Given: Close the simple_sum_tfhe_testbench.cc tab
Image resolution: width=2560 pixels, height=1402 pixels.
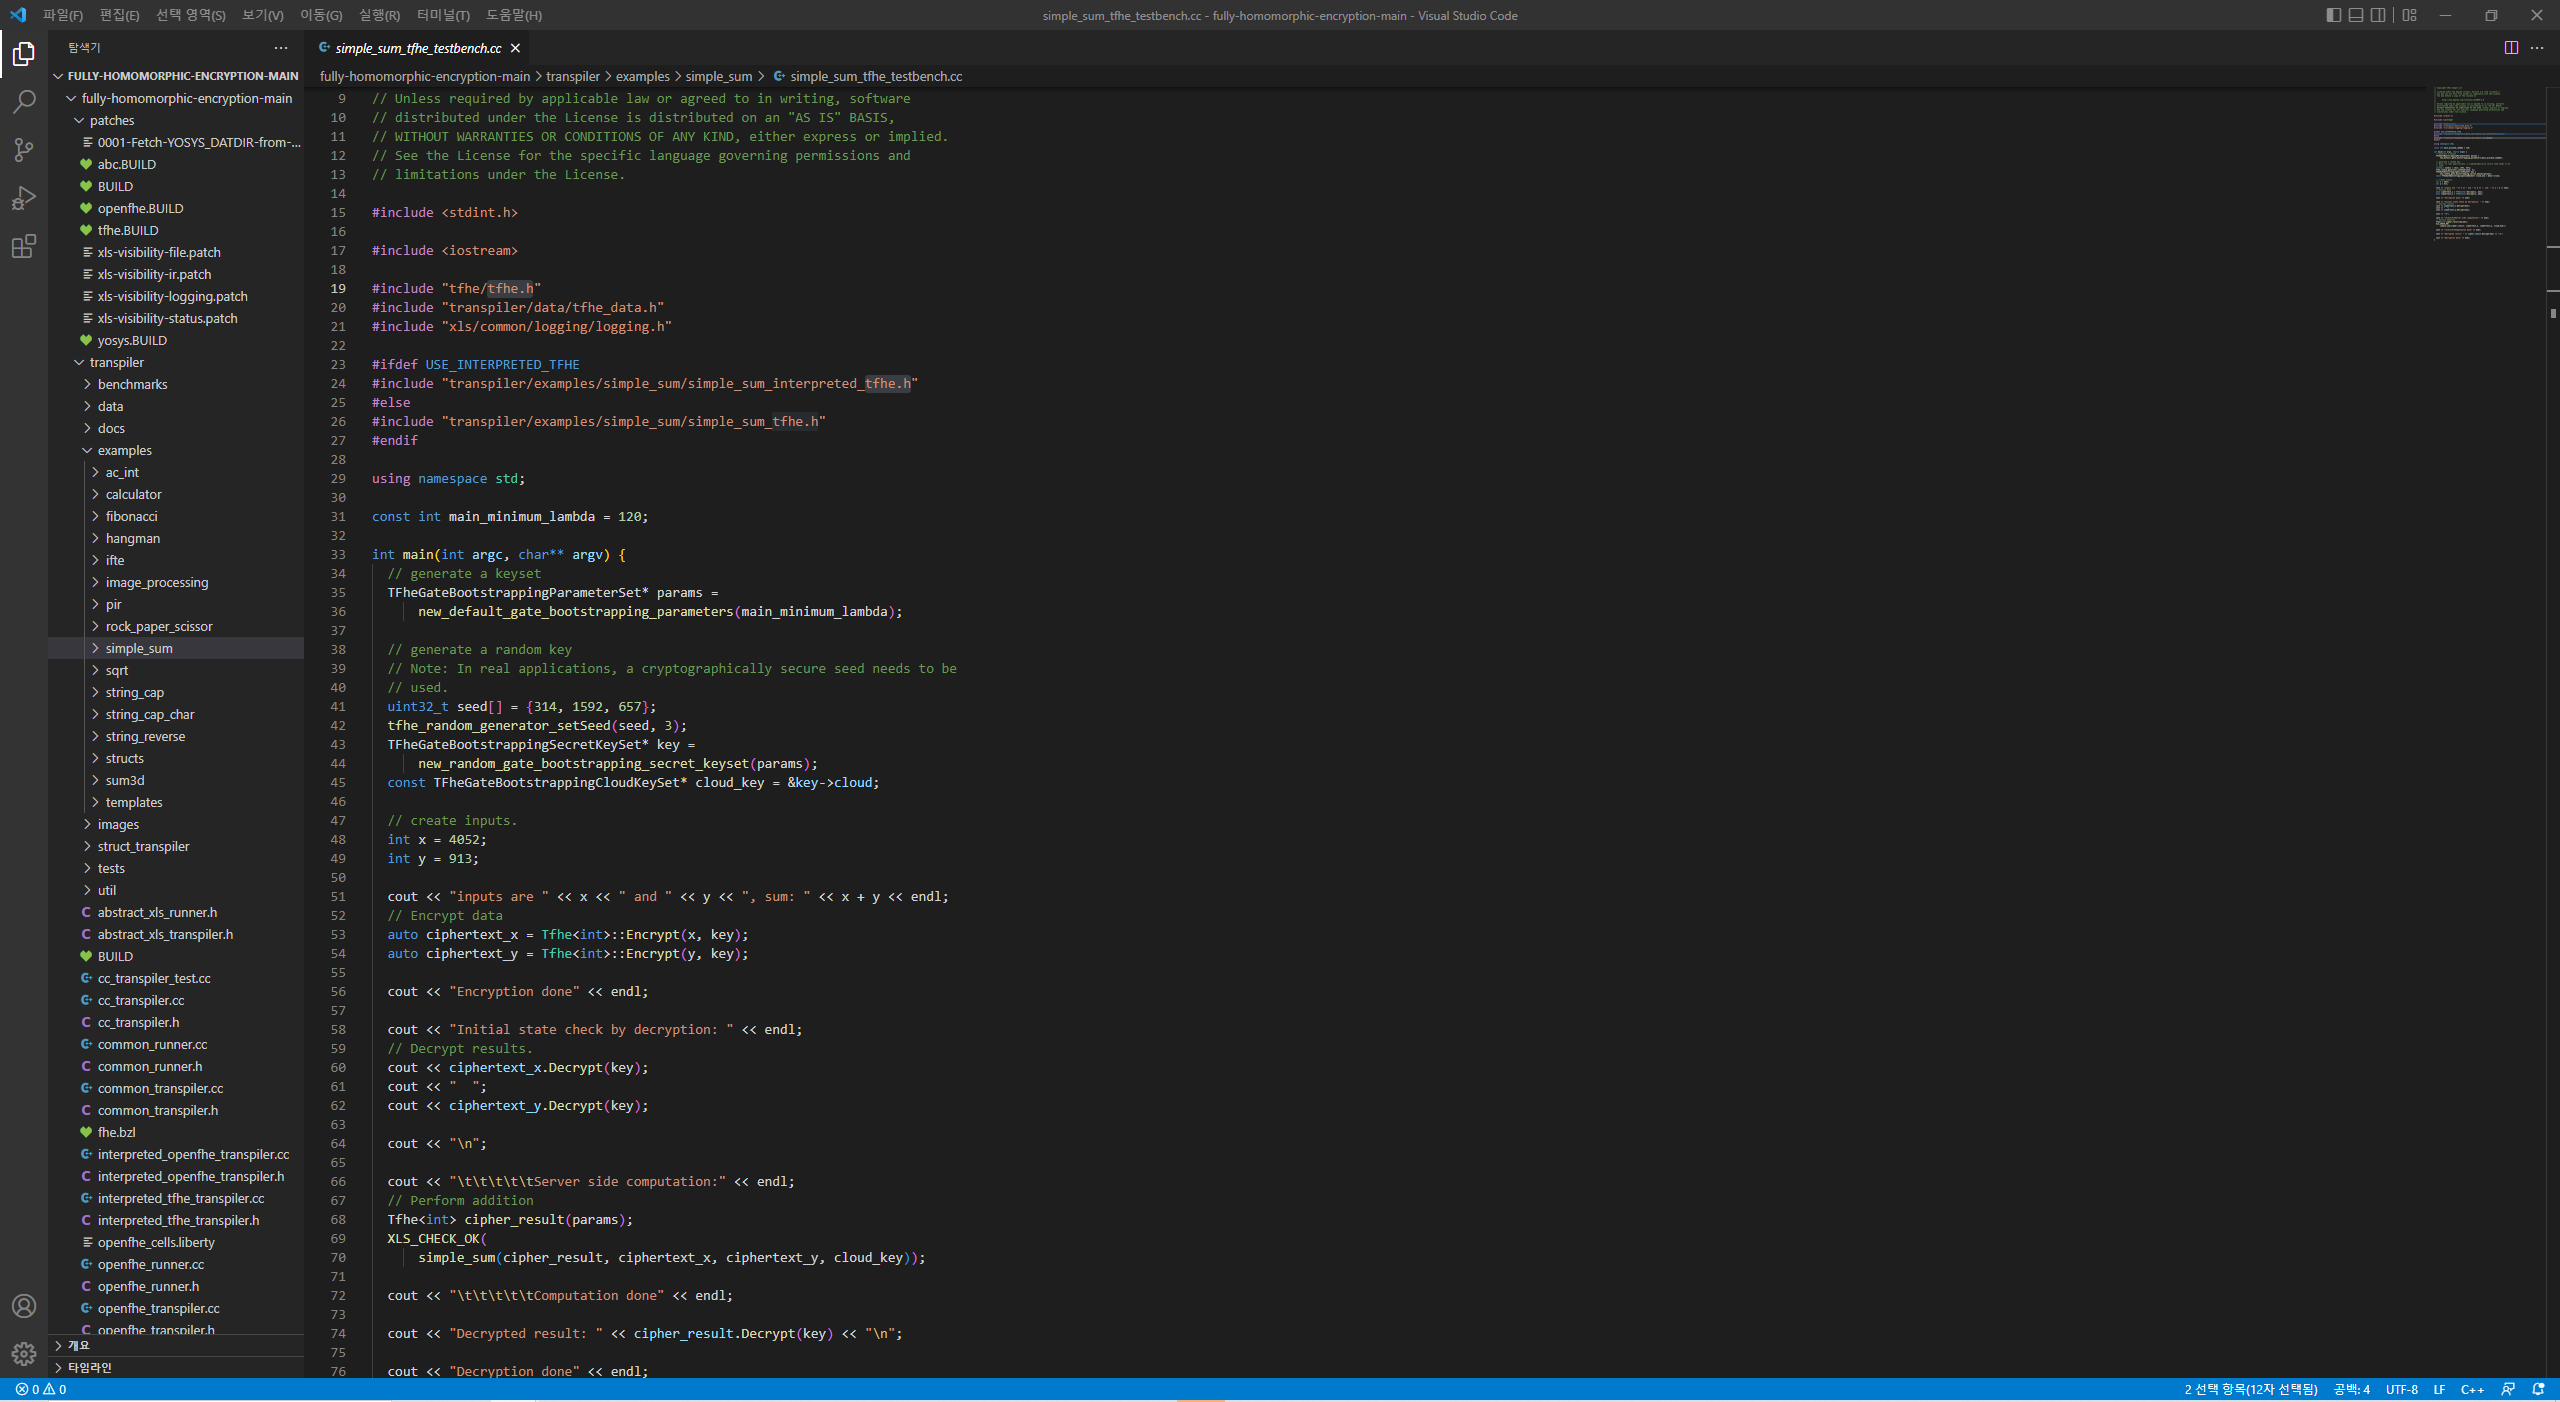Looking at the screenshot, I should tap(515, 48).
